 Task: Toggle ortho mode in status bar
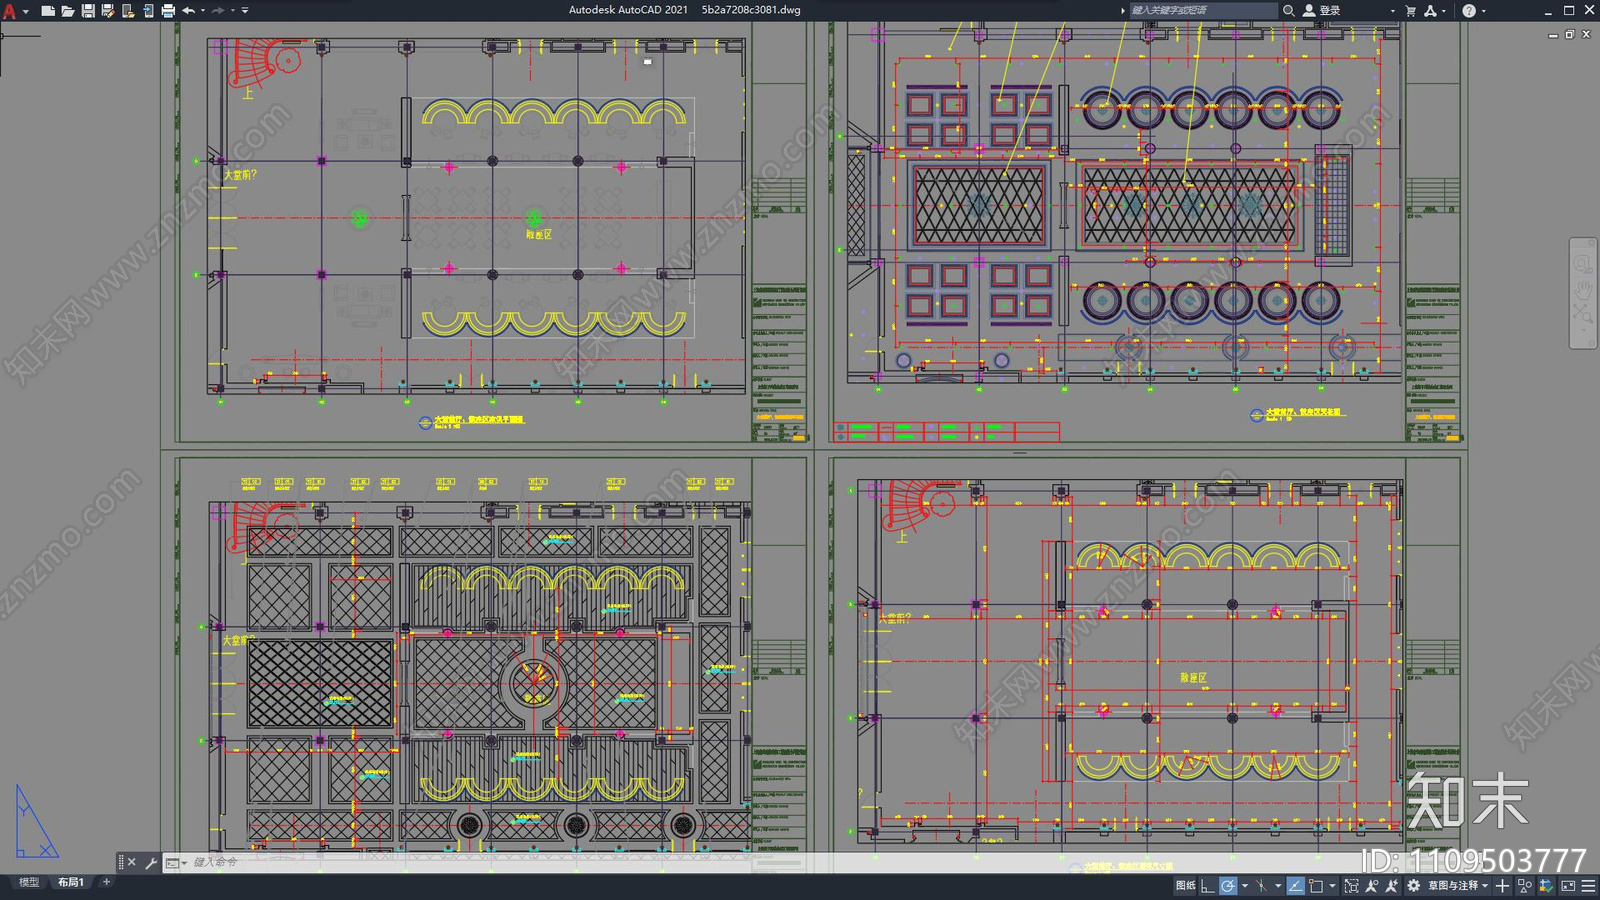(1208, 886)
